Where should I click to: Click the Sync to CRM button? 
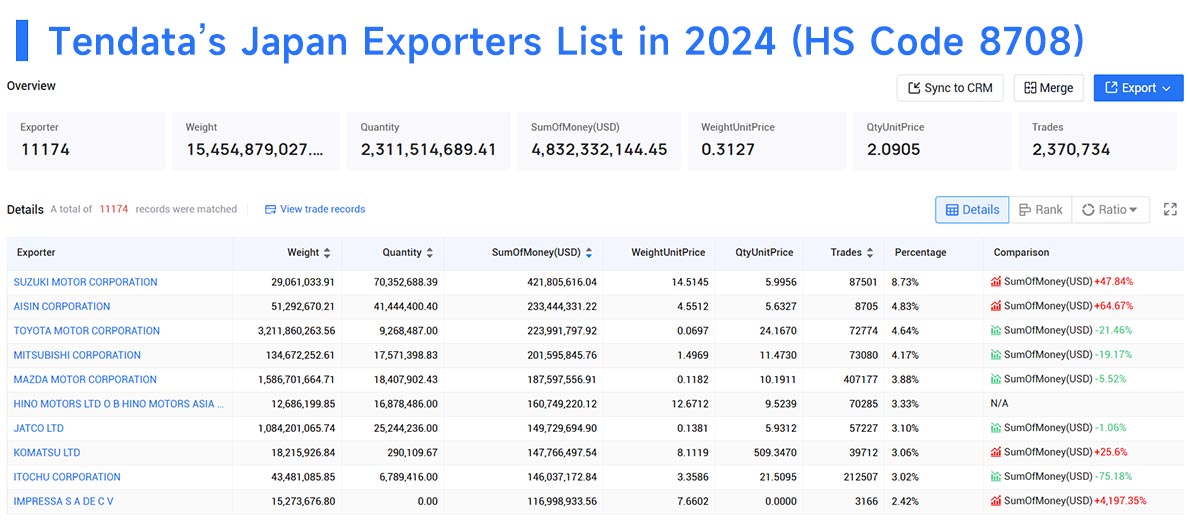(x=949, y=88)
